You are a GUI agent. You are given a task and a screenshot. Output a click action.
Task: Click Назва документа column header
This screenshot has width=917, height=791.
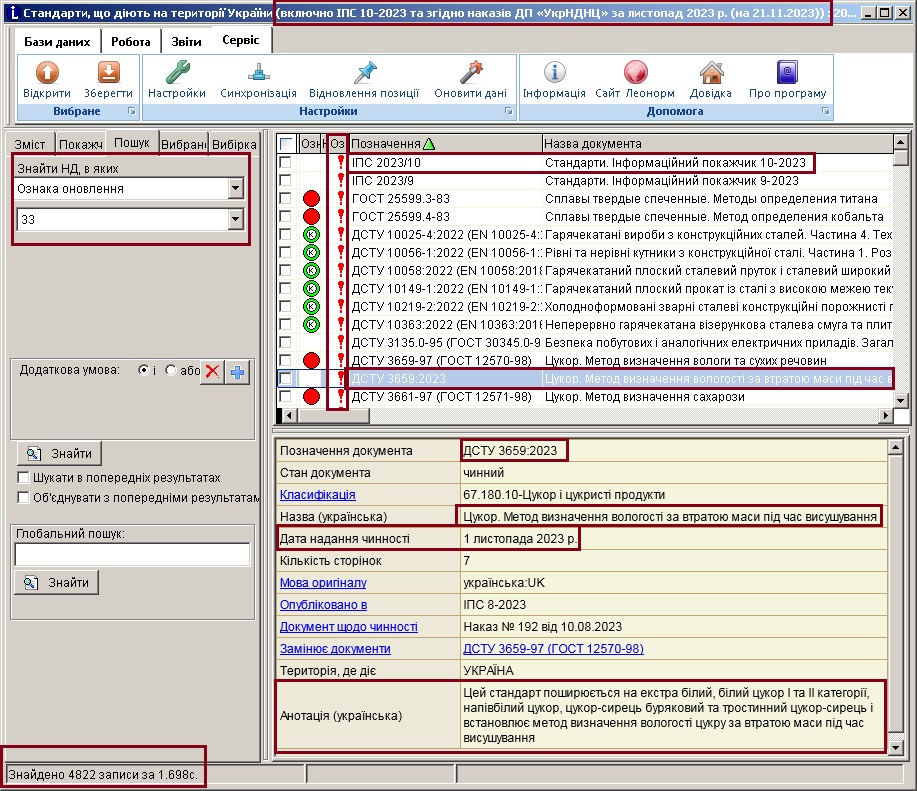tap(717, 144)
